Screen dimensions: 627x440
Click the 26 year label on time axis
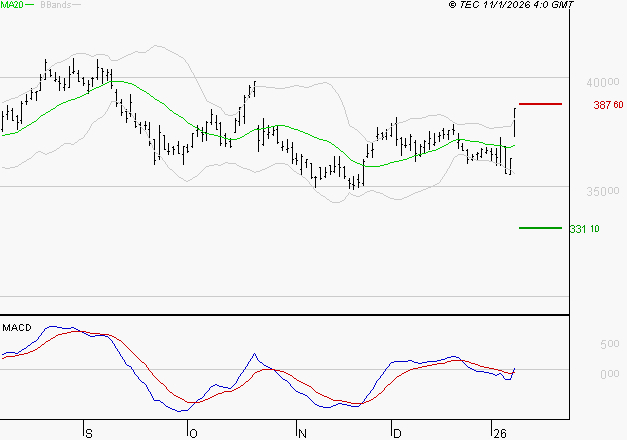point(500,434)
